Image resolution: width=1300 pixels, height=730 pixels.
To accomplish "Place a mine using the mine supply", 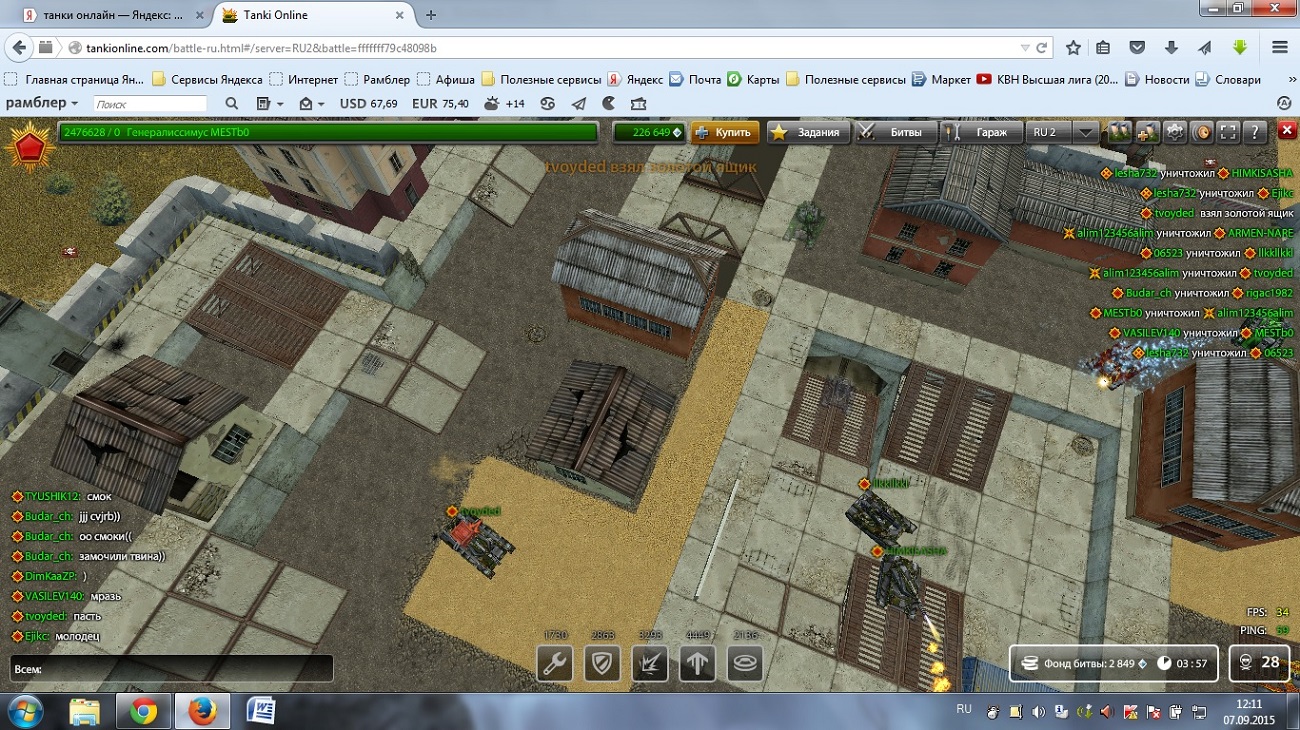I will (746, 662).
